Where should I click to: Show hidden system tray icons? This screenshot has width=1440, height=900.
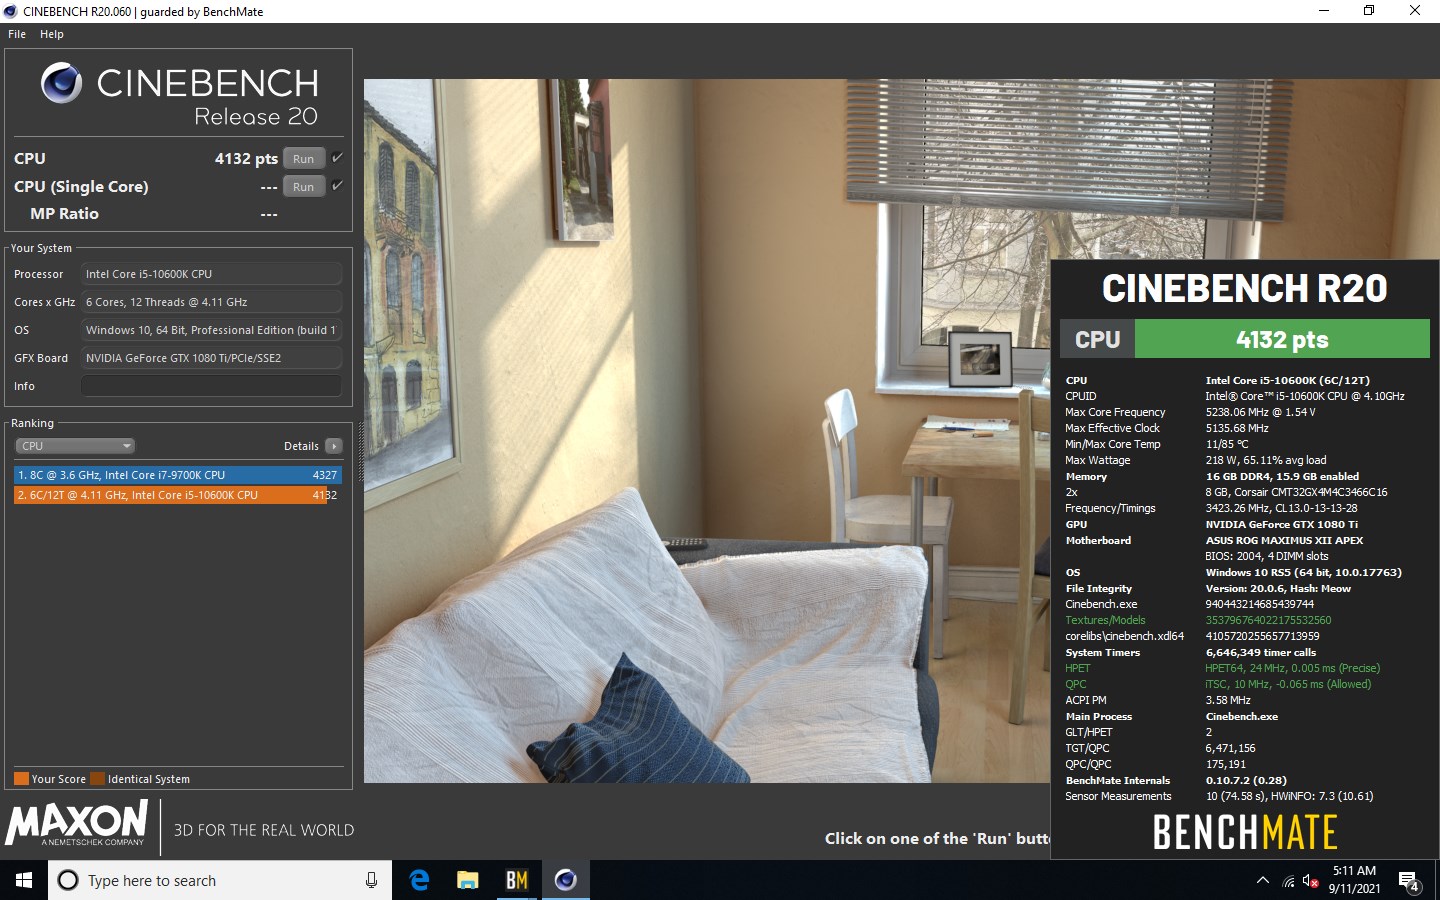pos(1263,880)
